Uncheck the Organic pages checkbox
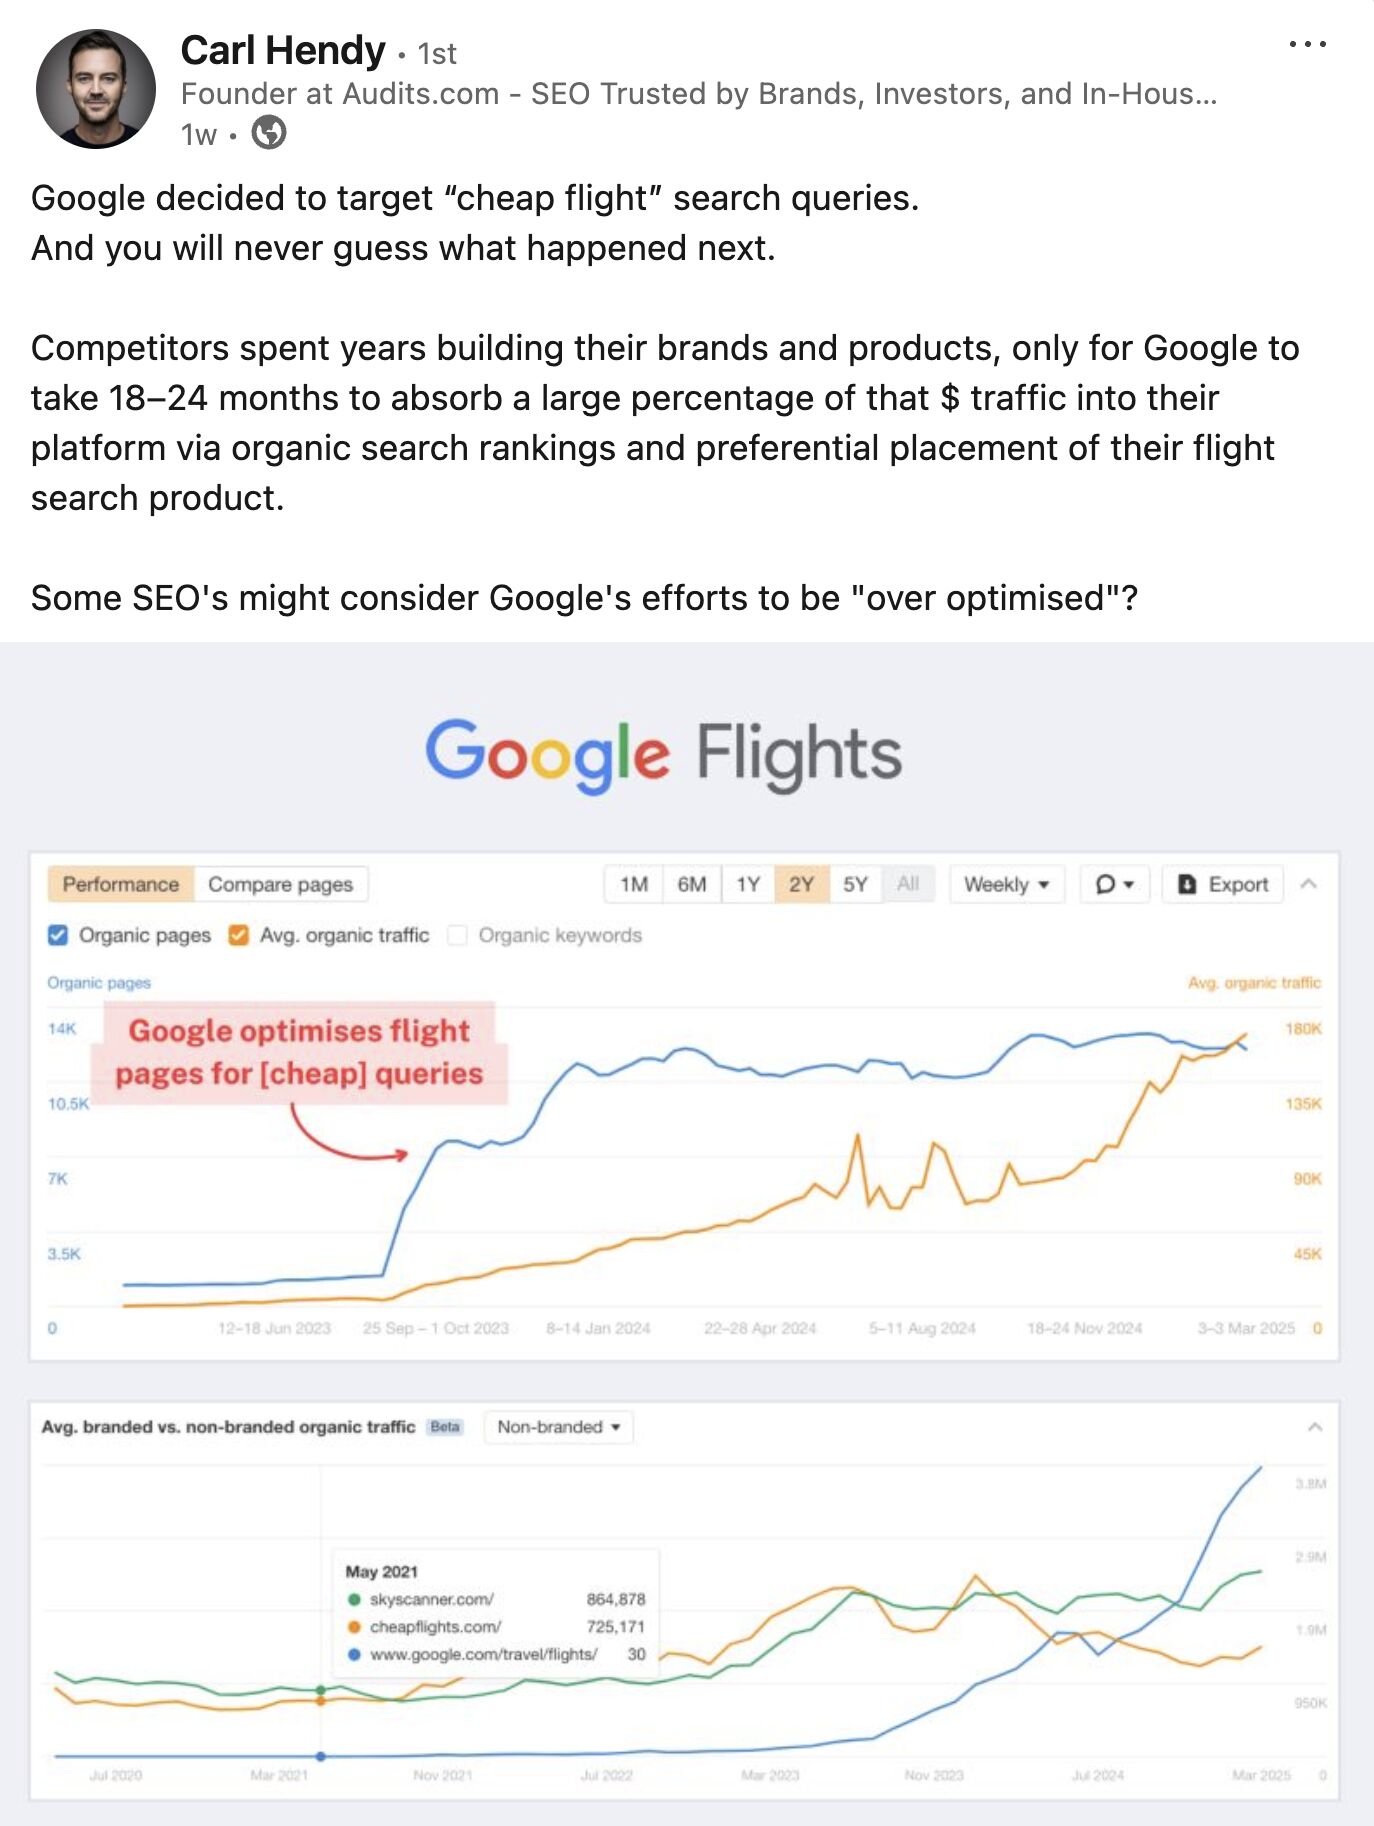This screenshot has width=1374, height=1826. 57,935
